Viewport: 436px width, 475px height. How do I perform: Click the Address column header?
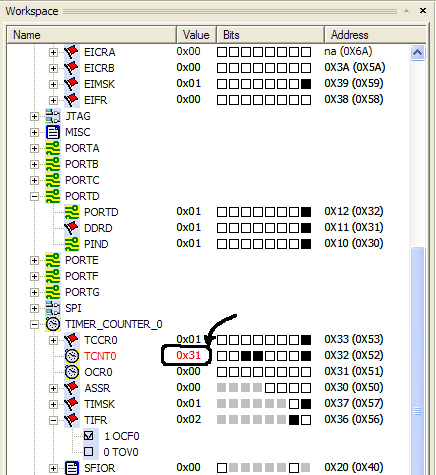(375, 35)
